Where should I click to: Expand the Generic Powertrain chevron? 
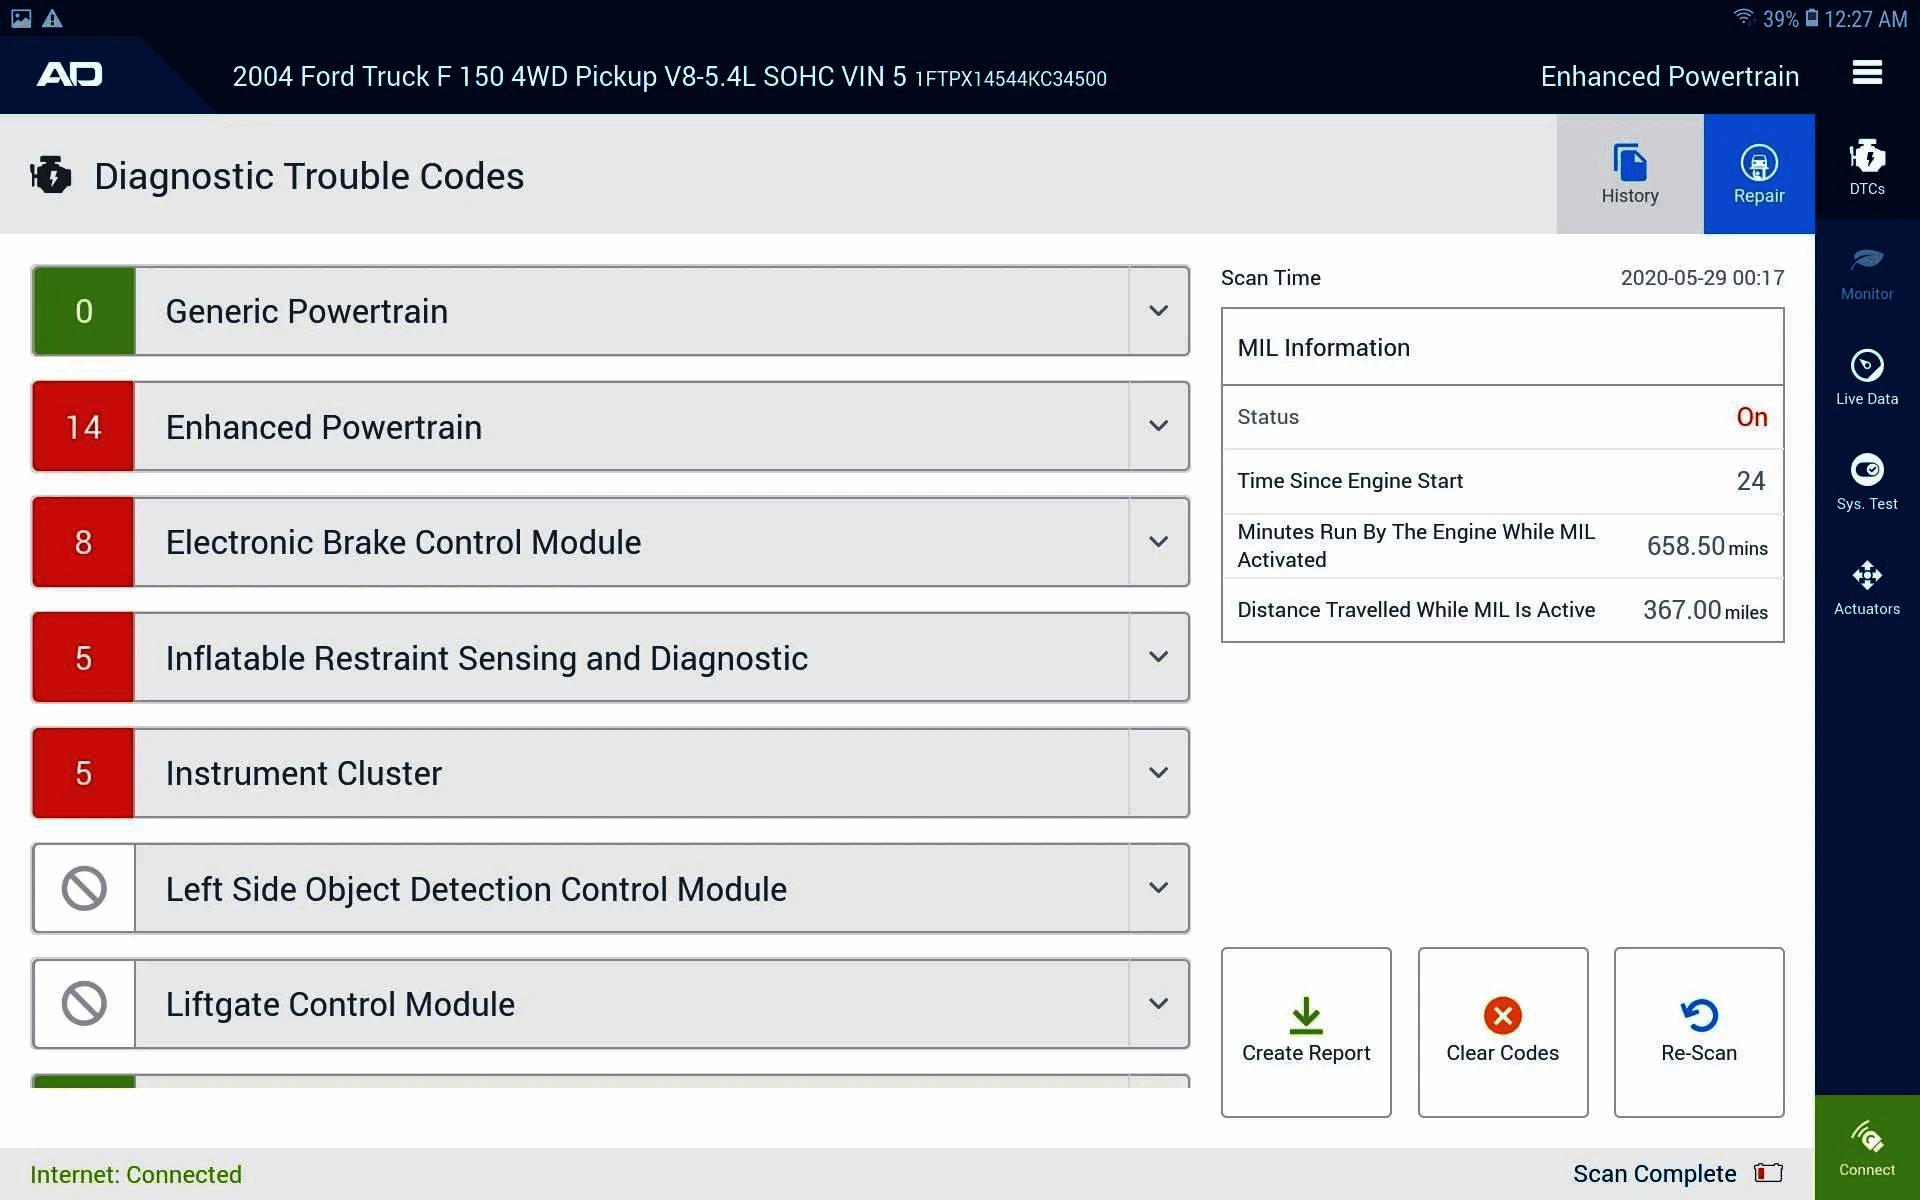tap(1158, 311)
